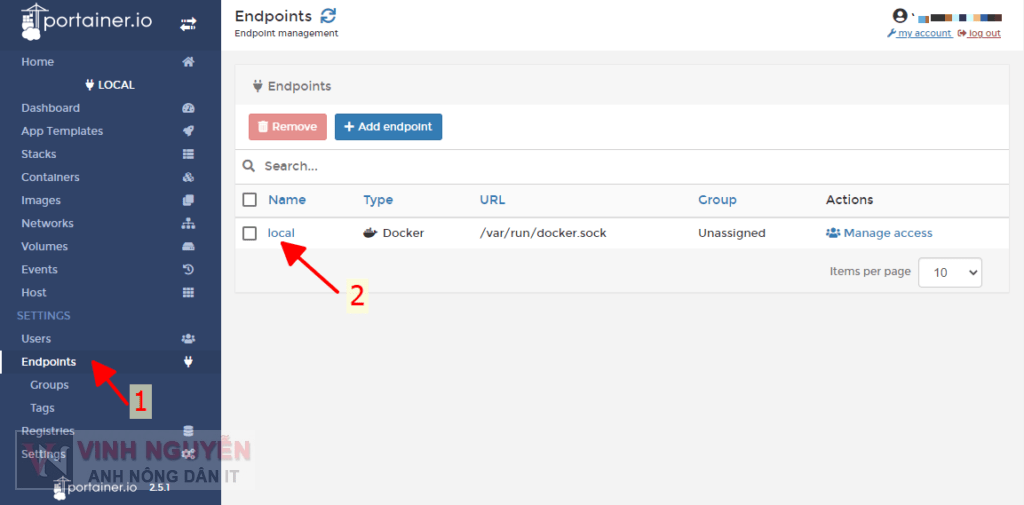1024x505 pixels.
Task: Click into the endpoint Search field
Action: (600, 166)
